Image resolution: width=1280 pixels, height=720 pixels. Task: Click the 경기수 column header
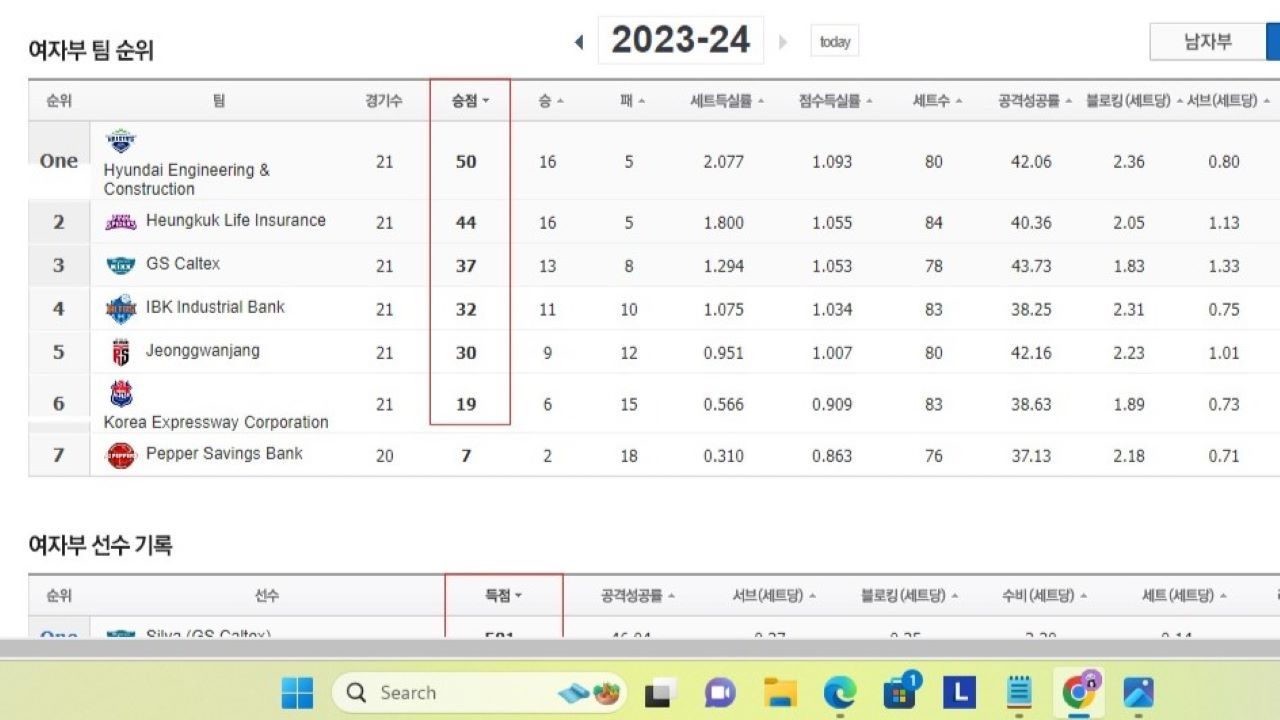pos(384,101)
